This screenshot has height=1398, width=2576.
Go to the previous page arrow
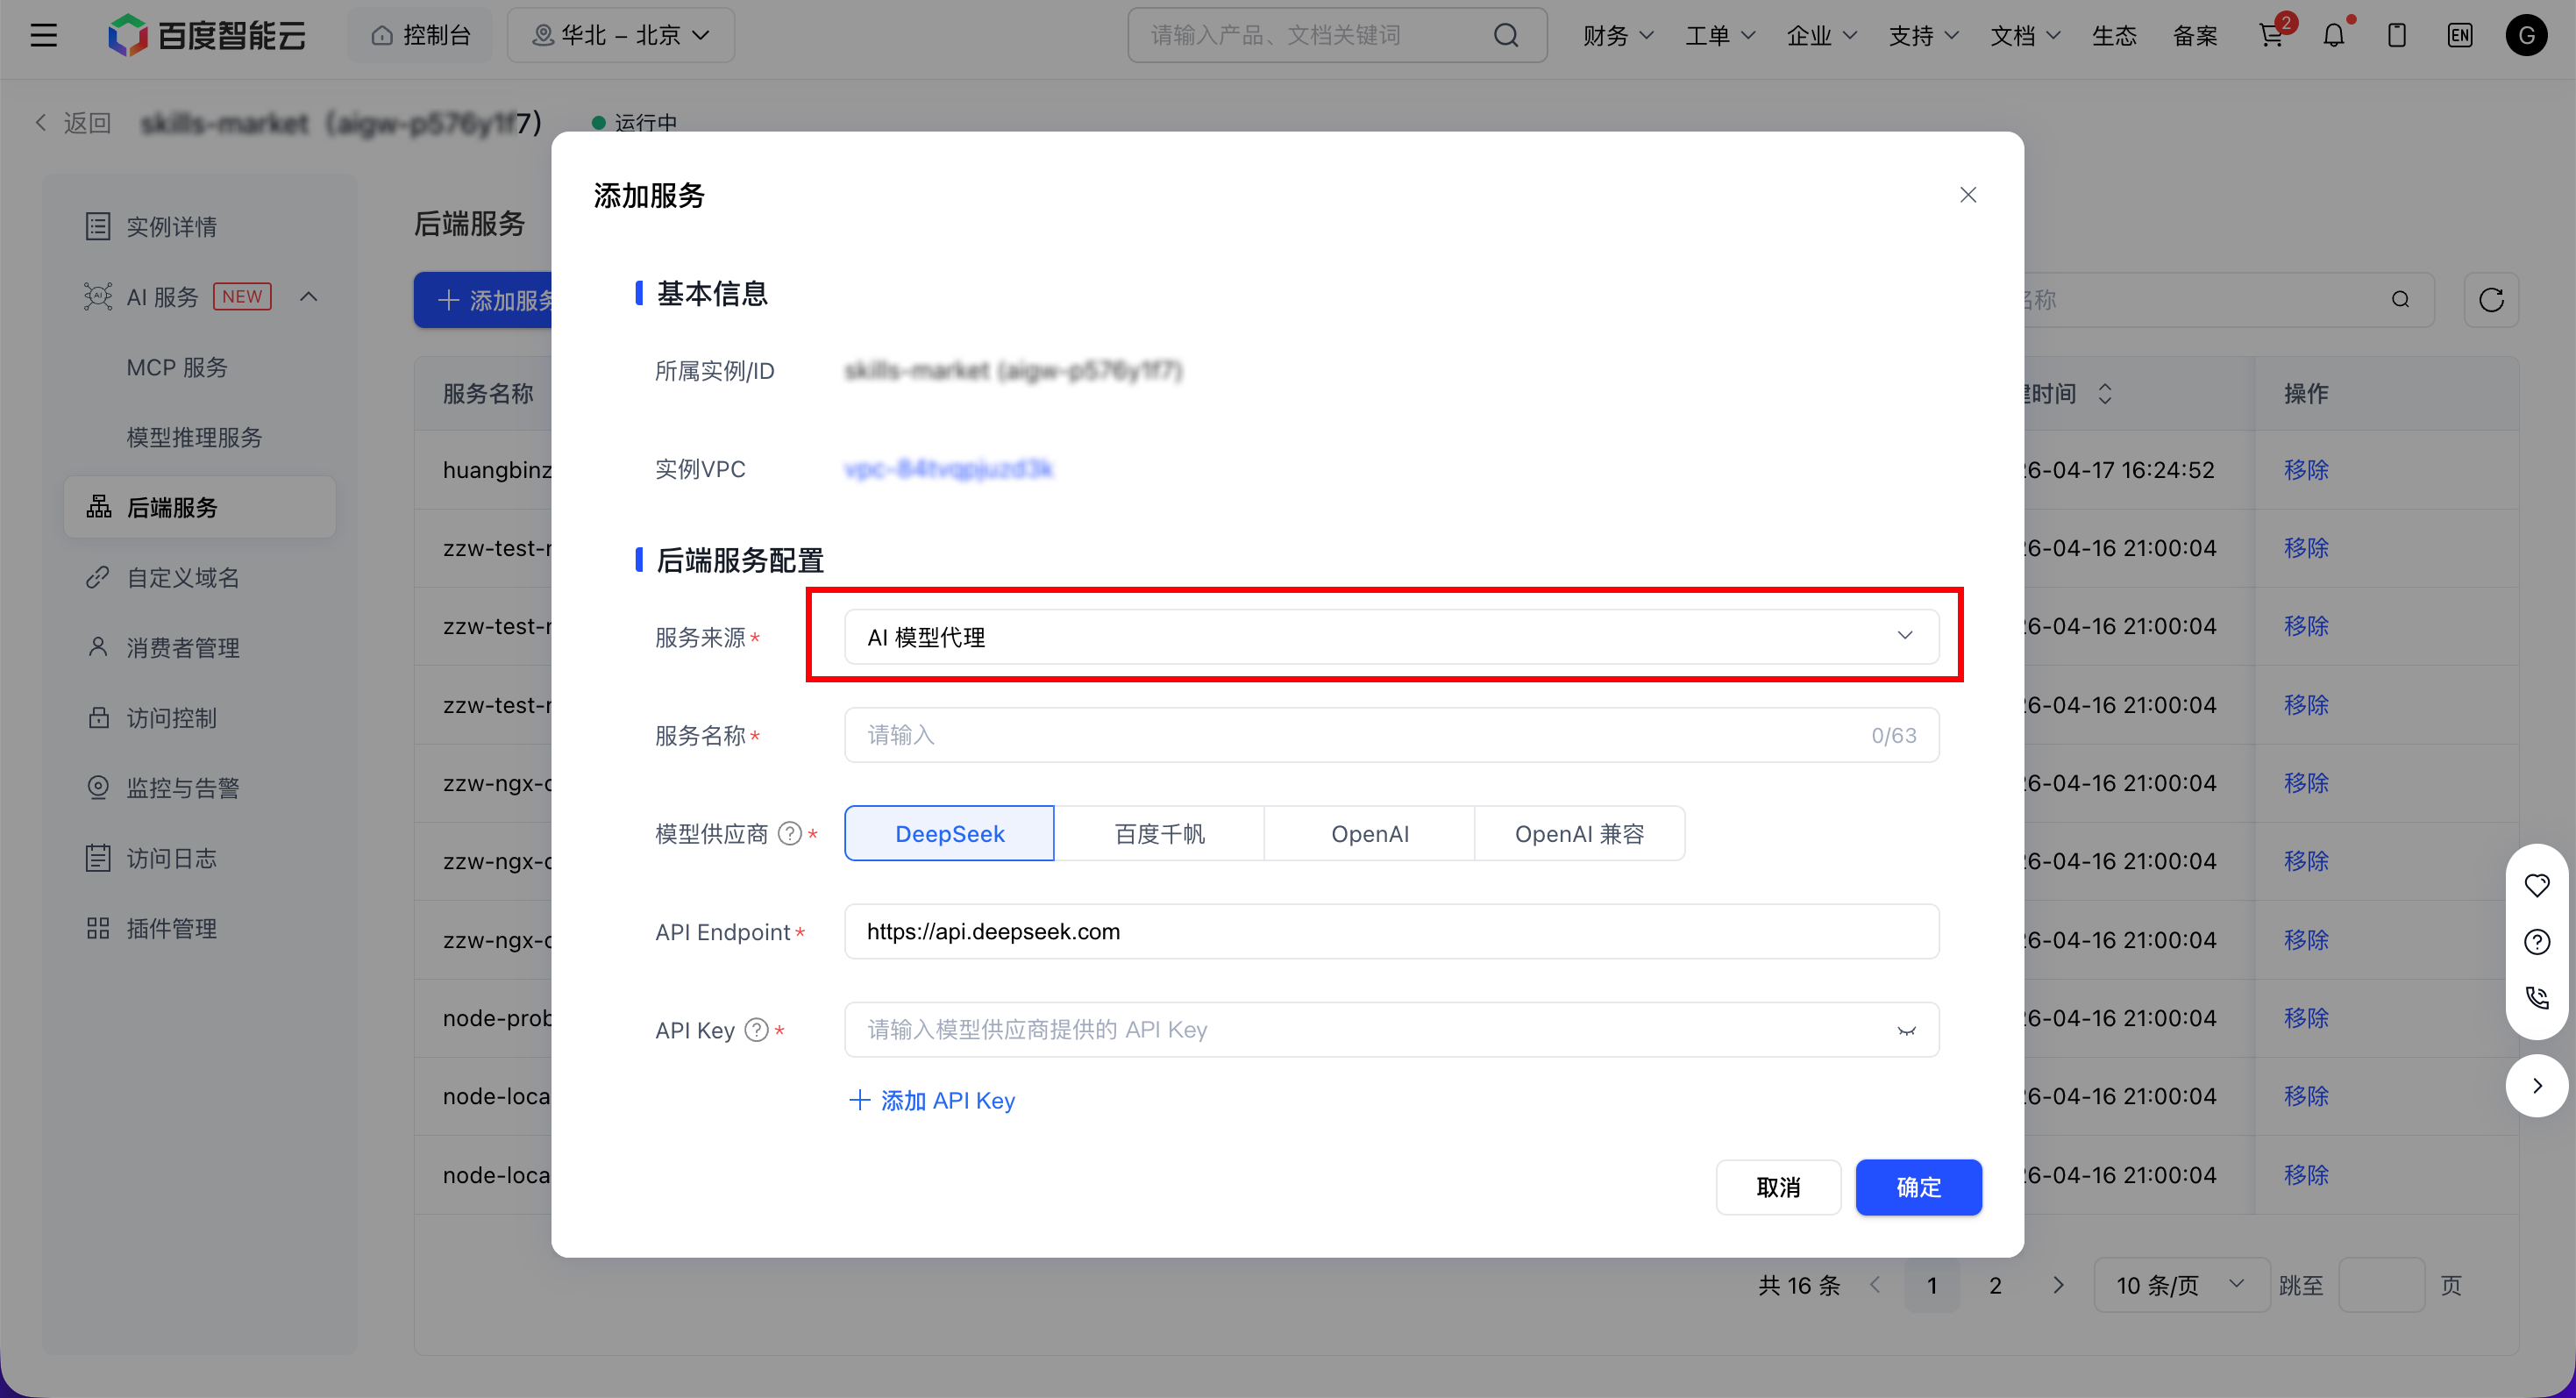[1875, 1285]
